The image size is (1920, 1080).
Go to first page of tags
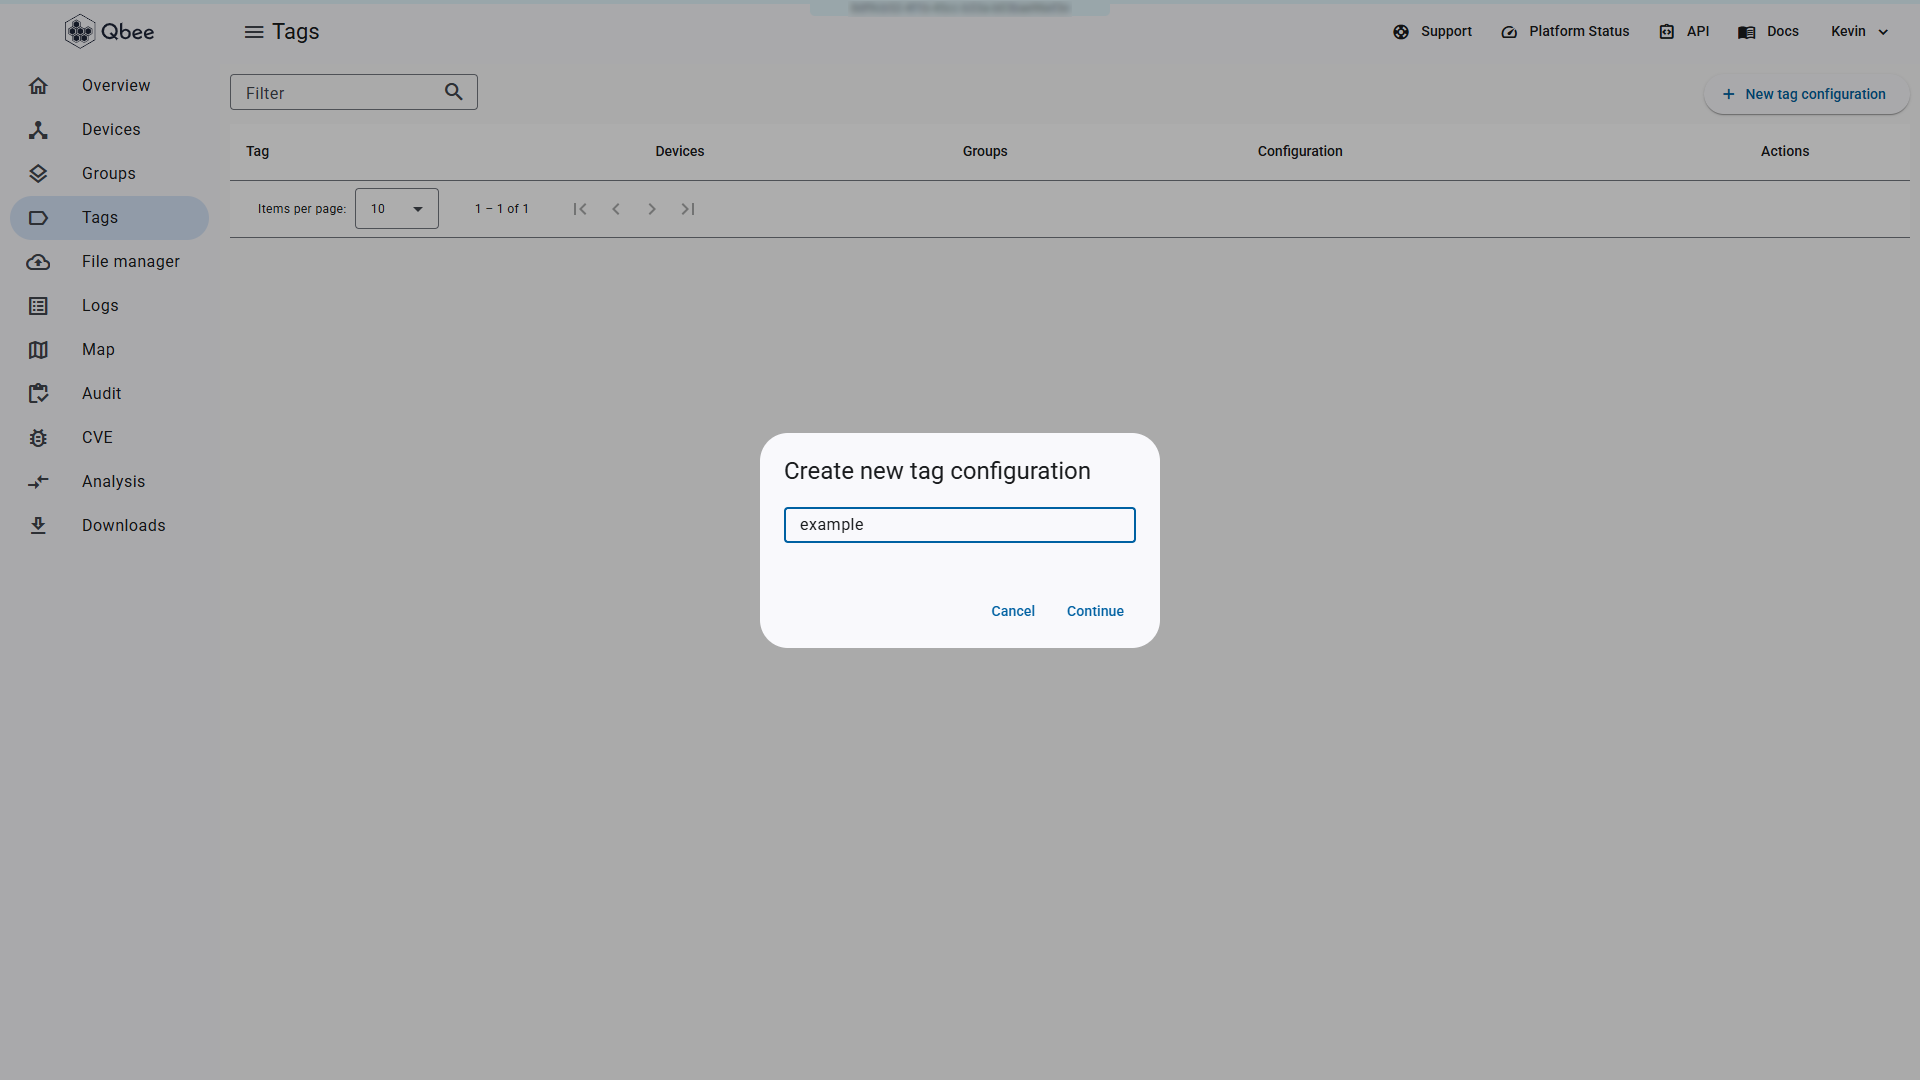[580, 209]
